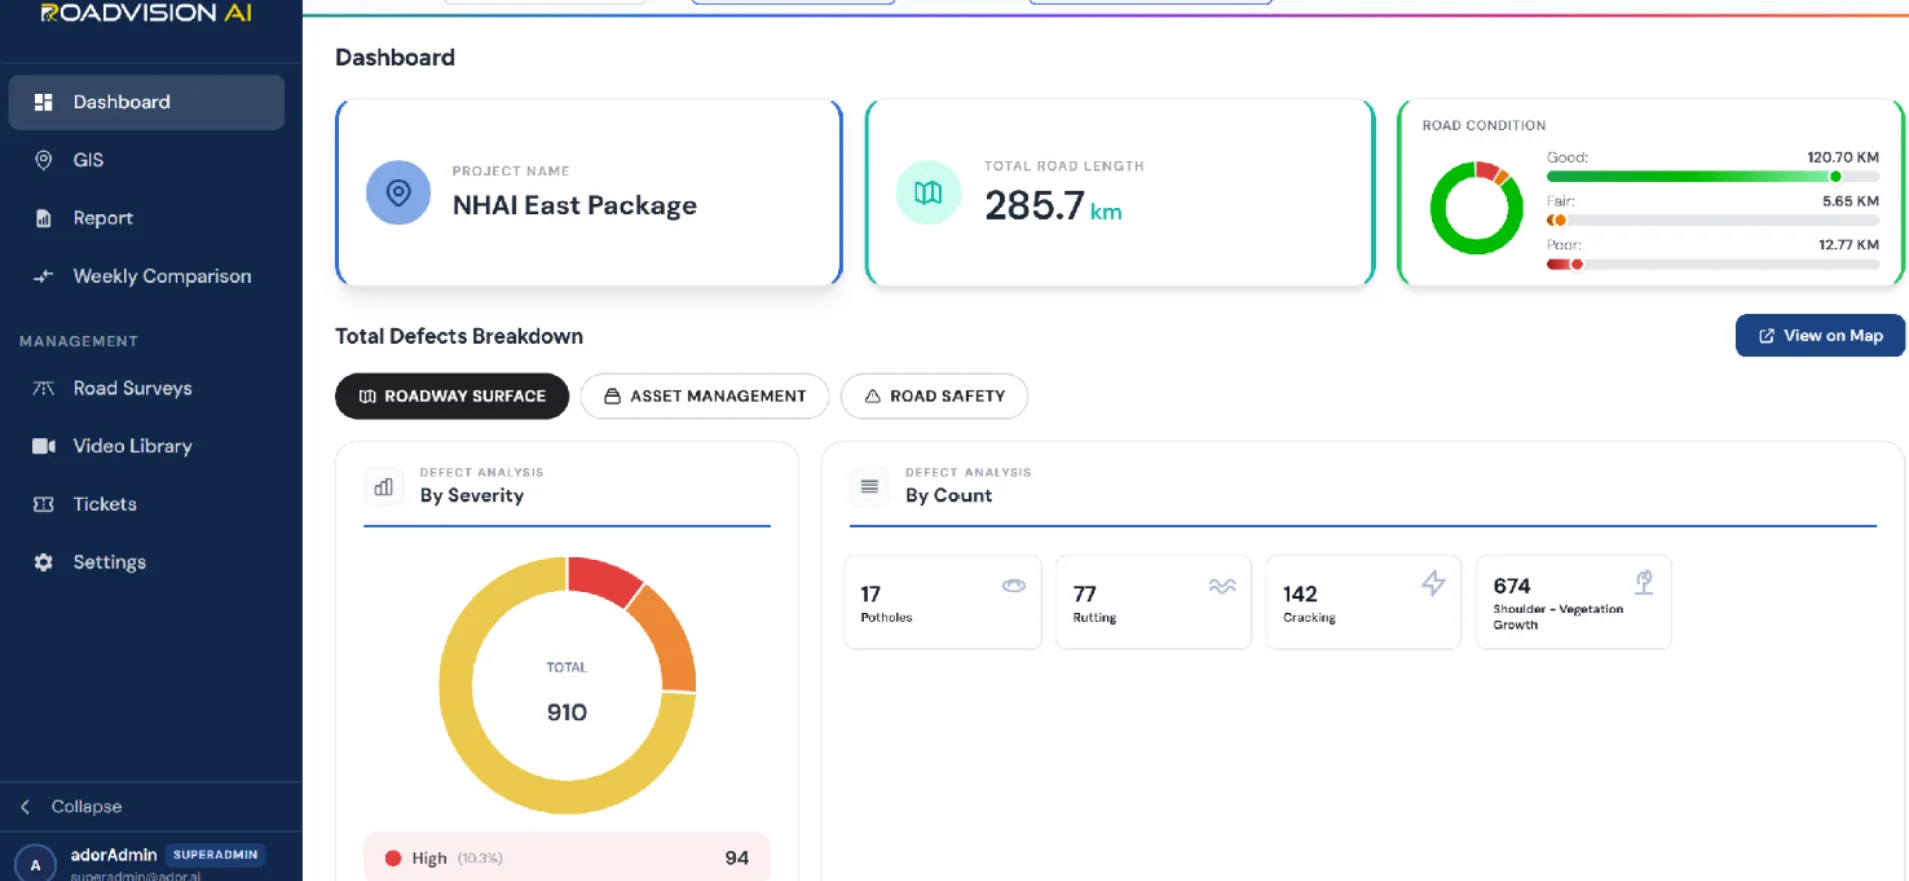Image resolution: width=1909 pixels, height=881 pixels.
Task: Click the View on Map button
Action: (x=1820, y=336)
